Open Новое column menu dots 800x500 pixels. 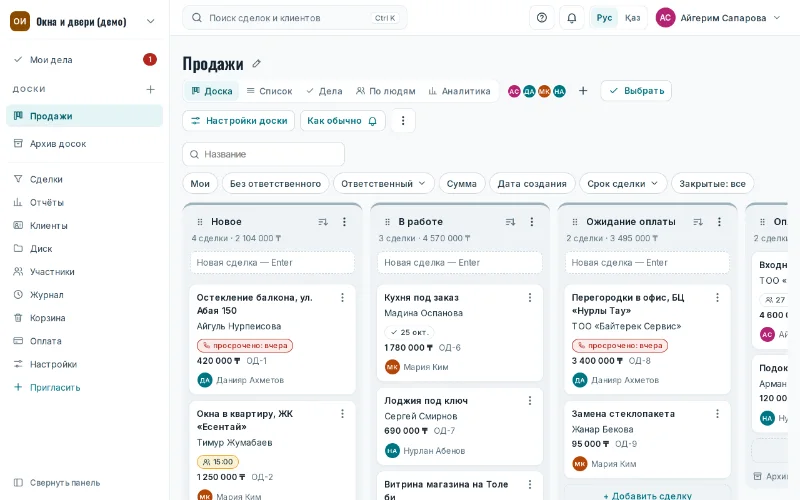(x=344, y=222)
